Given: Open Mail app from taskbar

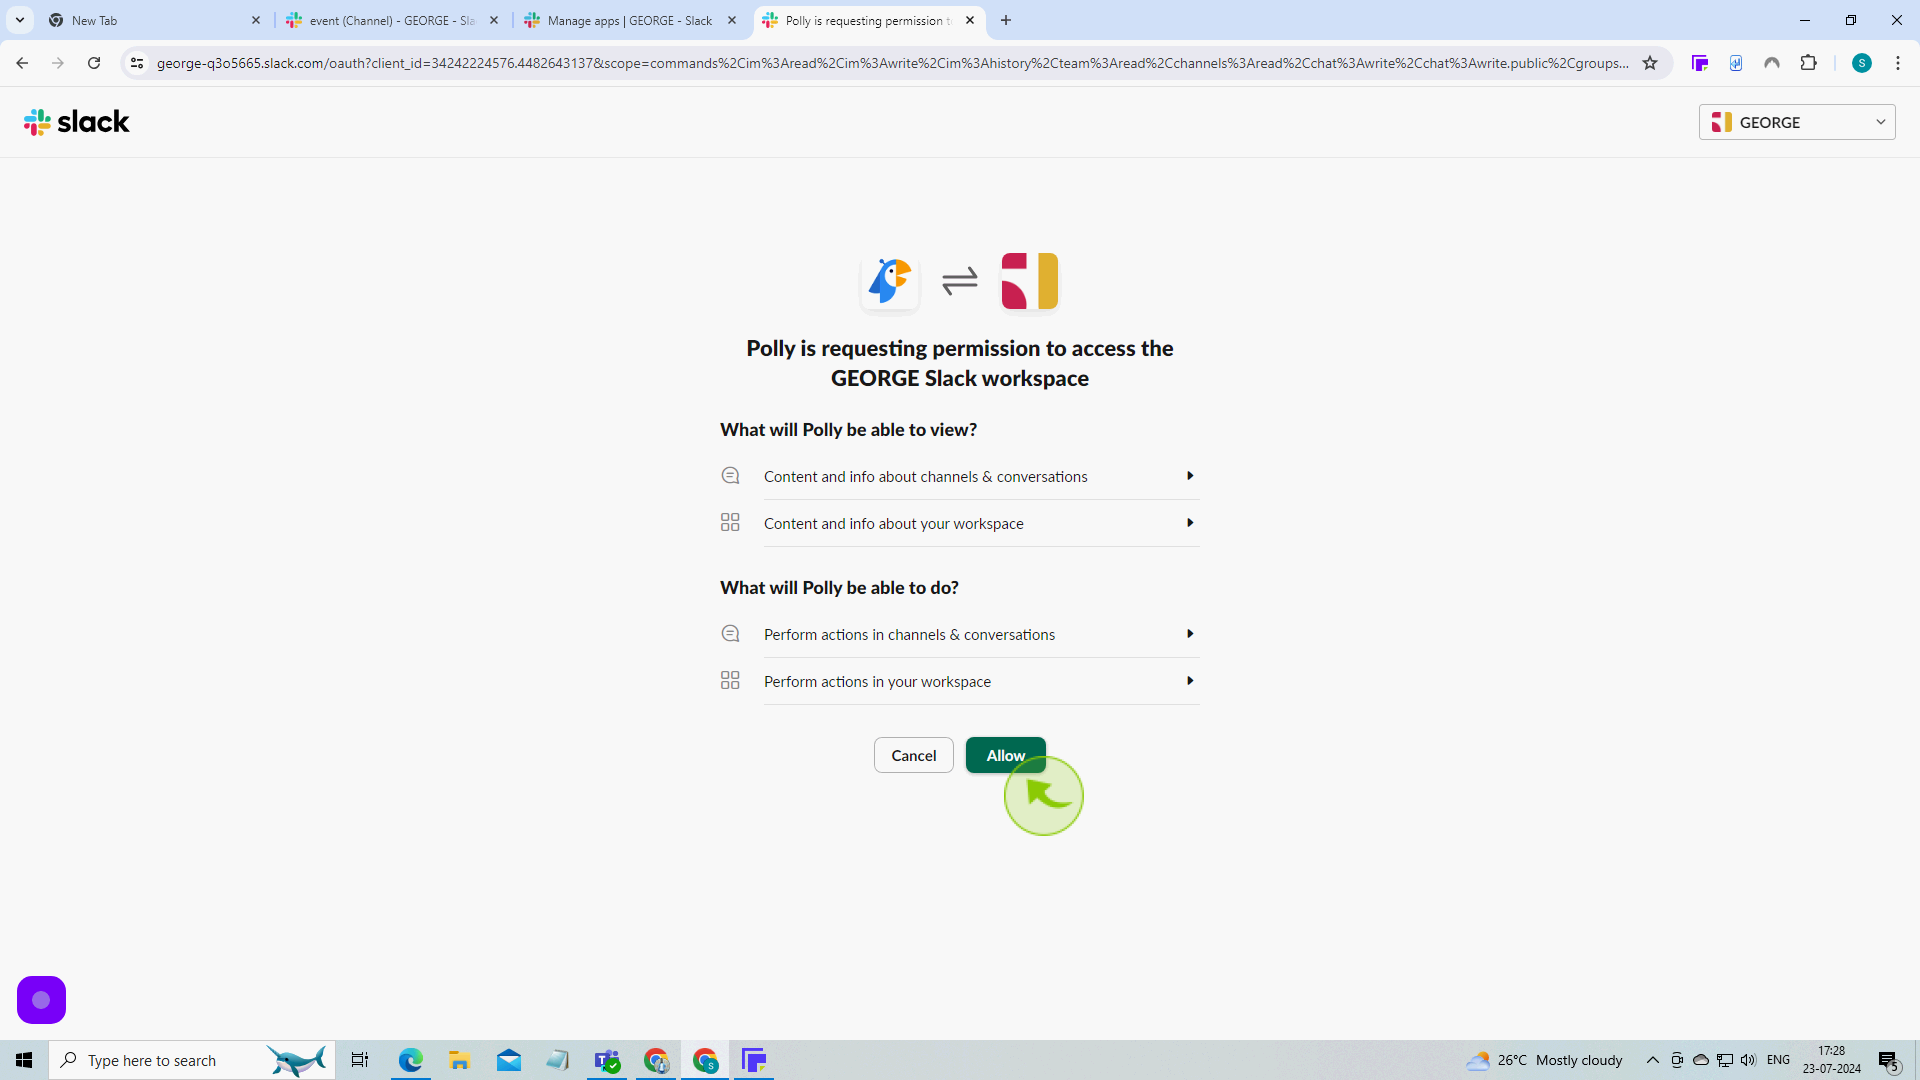Looking at the screenshot, I should tap(509, 1060).
